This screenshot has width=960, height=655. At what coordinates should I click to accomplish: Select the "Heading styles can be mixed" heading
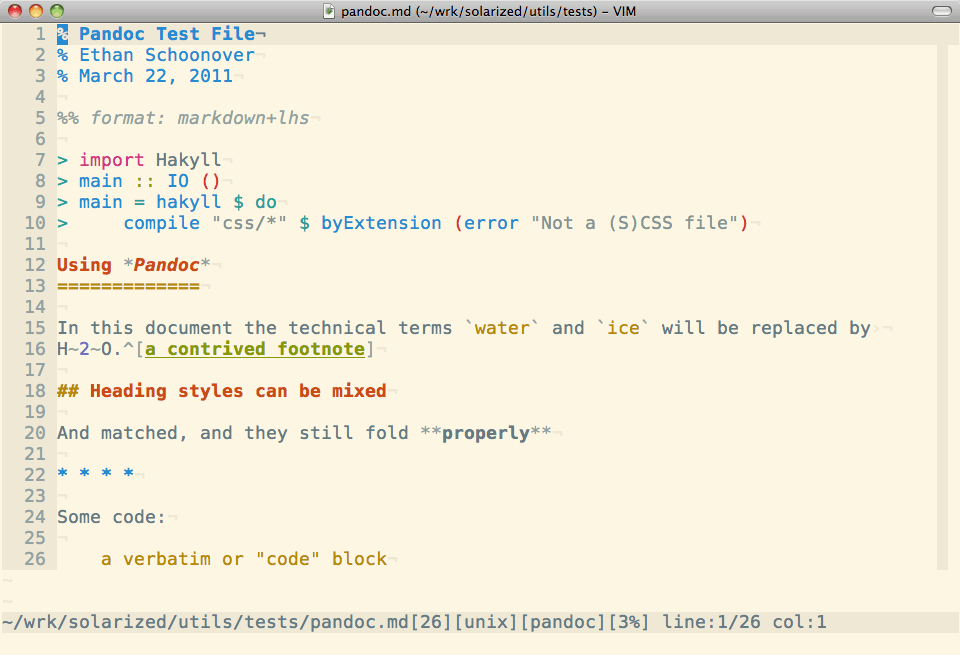[237, 391]
